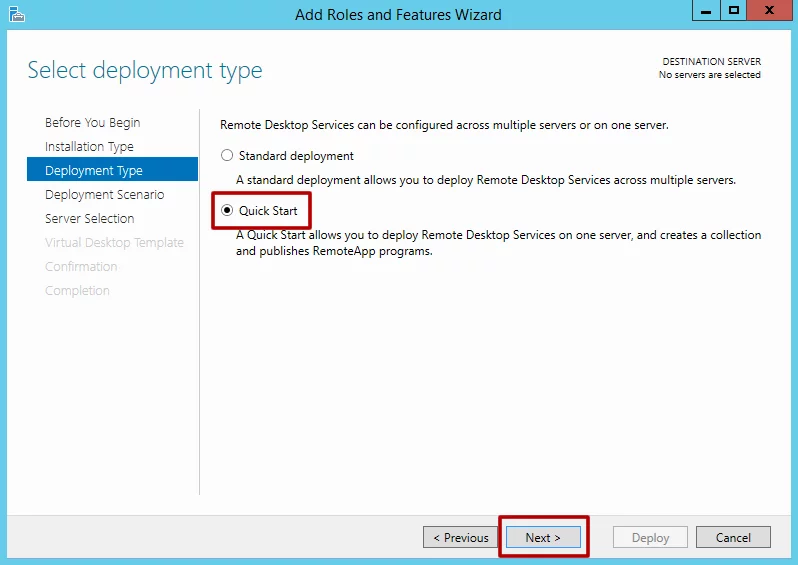Close the wizard with the red X
The image size is (798, 565).
770,11
